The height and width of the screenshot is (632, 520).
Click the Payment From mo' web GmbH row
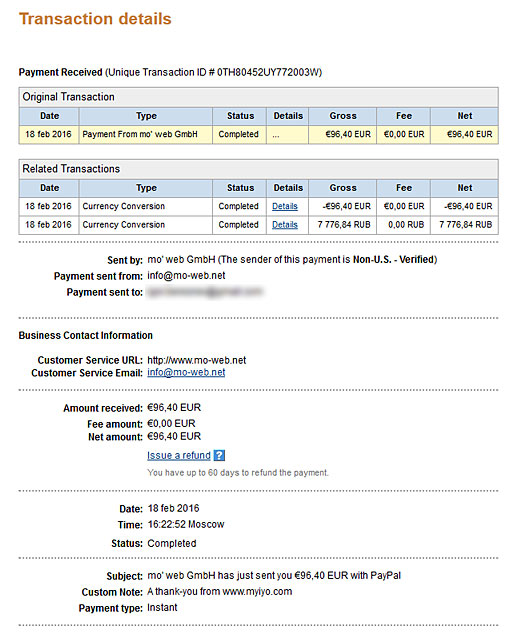click(258, 134)
